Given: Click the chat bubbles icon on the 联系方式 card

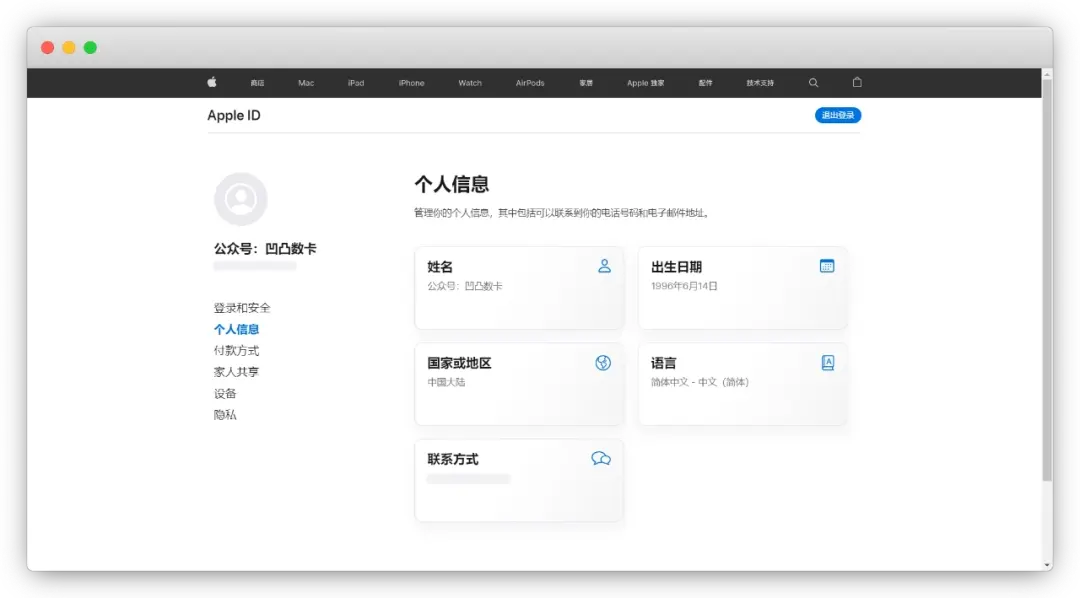Looking at the screenshot, I should 601,459.
